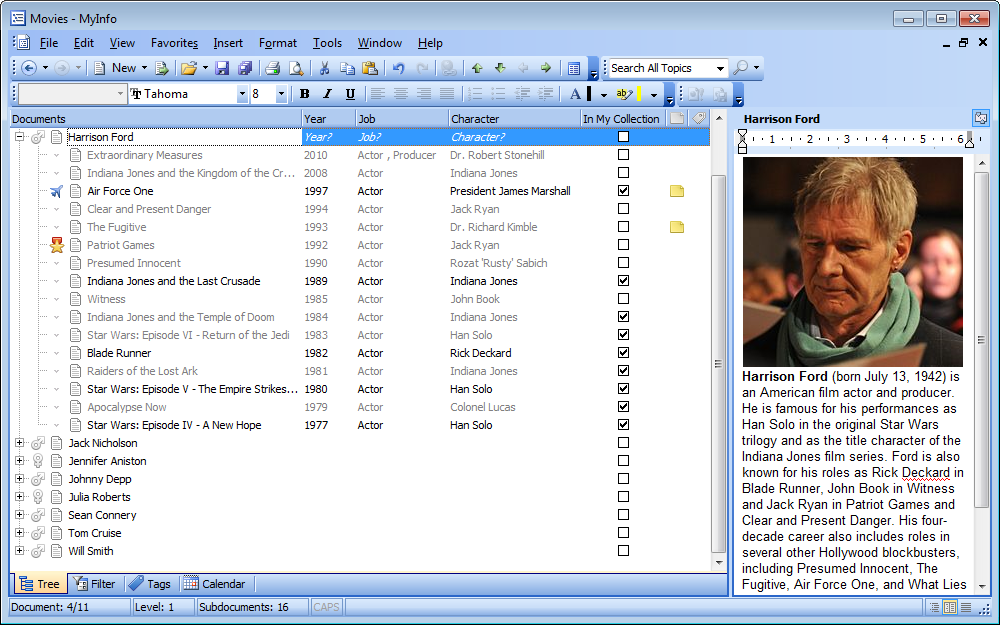Toggle Underline formatting
The height and width of the screenshot is (625, 1000).
pyautogui.click(x=350, y=94)
